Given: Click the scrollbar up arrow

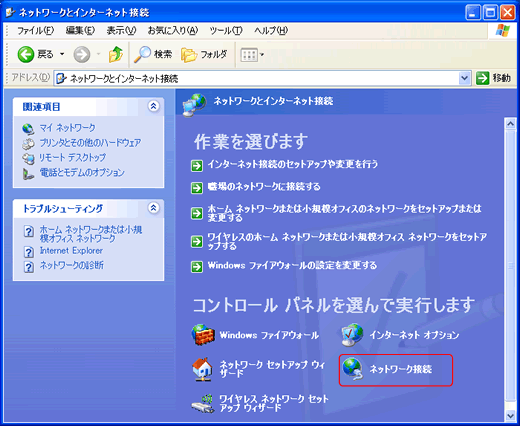Looking at the screenshot, I should coord(510,124).
